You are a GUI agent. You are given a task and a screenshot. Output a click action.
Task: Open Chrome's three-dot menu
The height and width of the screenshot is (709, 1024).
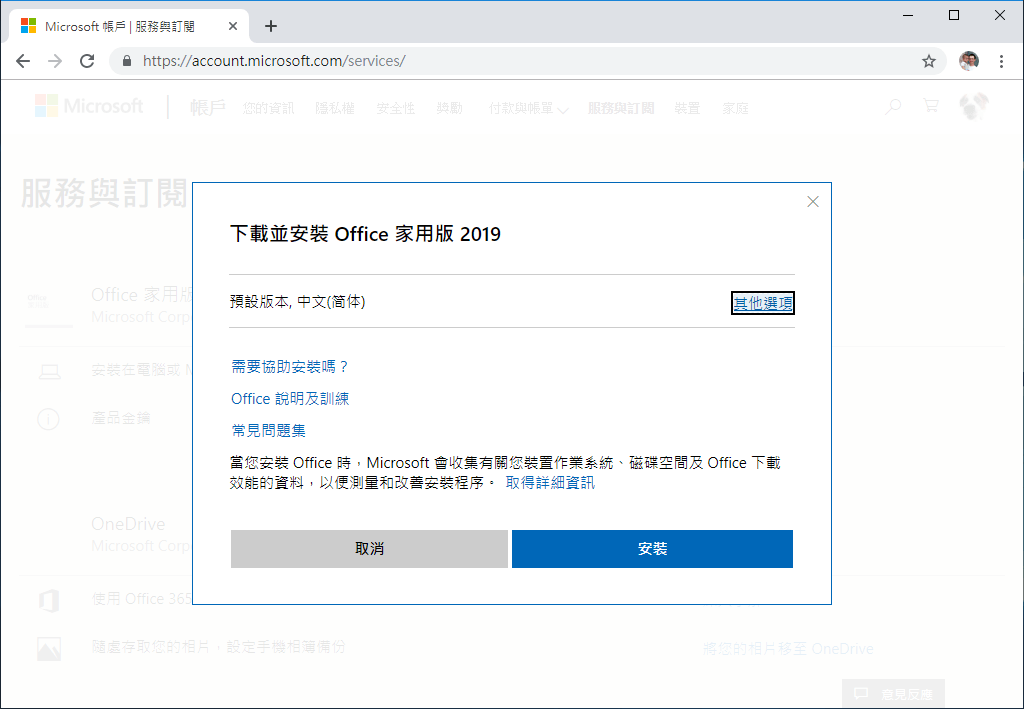(x=1002, y=60)
